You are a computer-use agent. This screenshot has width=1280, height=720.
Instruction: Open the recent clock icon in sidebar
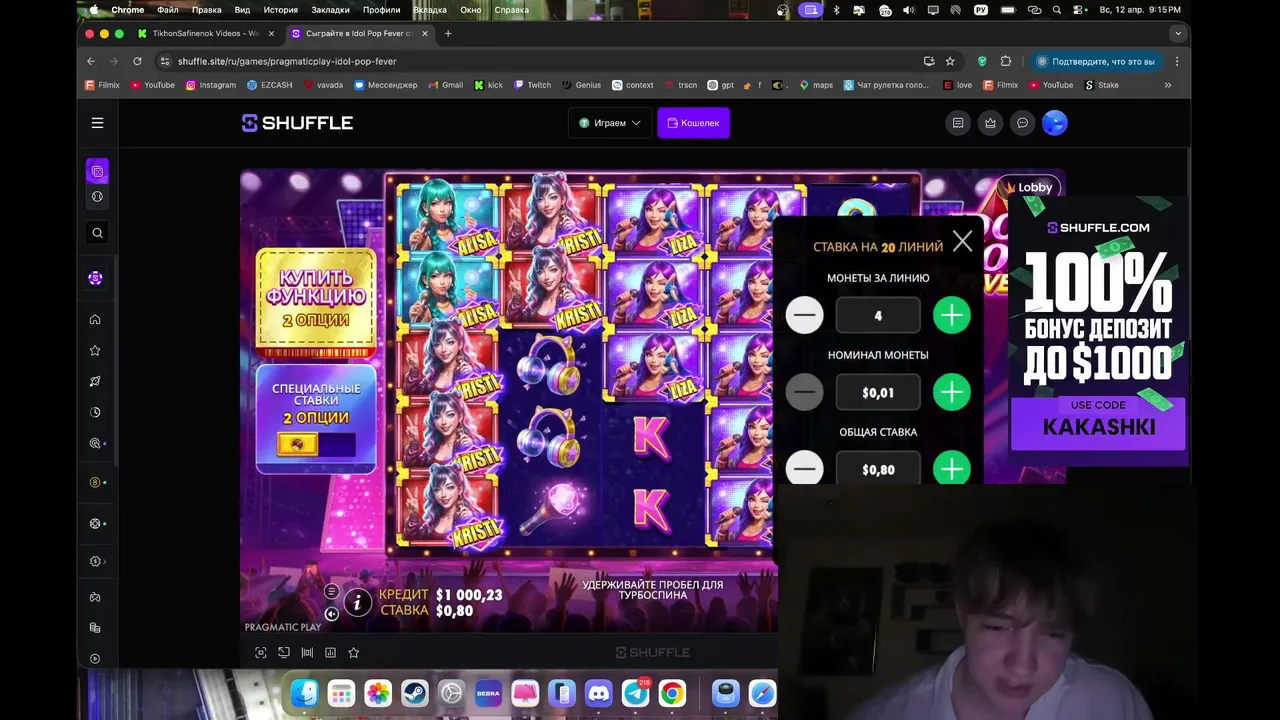click(x=95, y=412)
